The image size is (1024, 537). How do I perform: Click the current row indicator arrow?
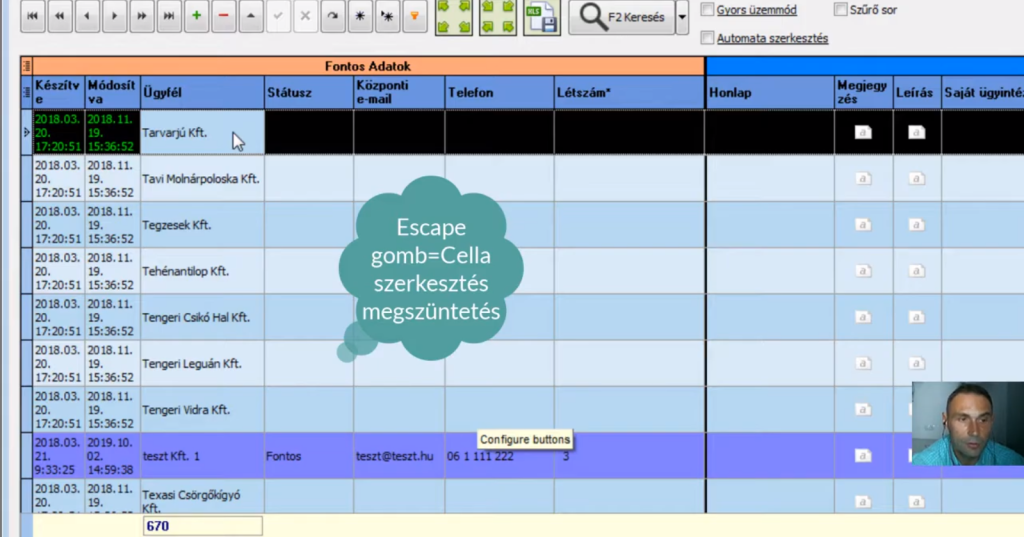click(26, 132)
